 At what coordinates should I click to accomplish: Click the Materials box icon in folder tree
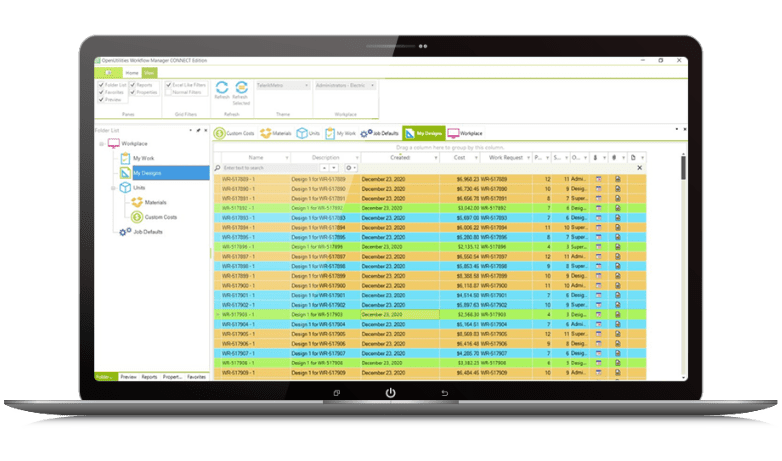(x=136, y=203)
